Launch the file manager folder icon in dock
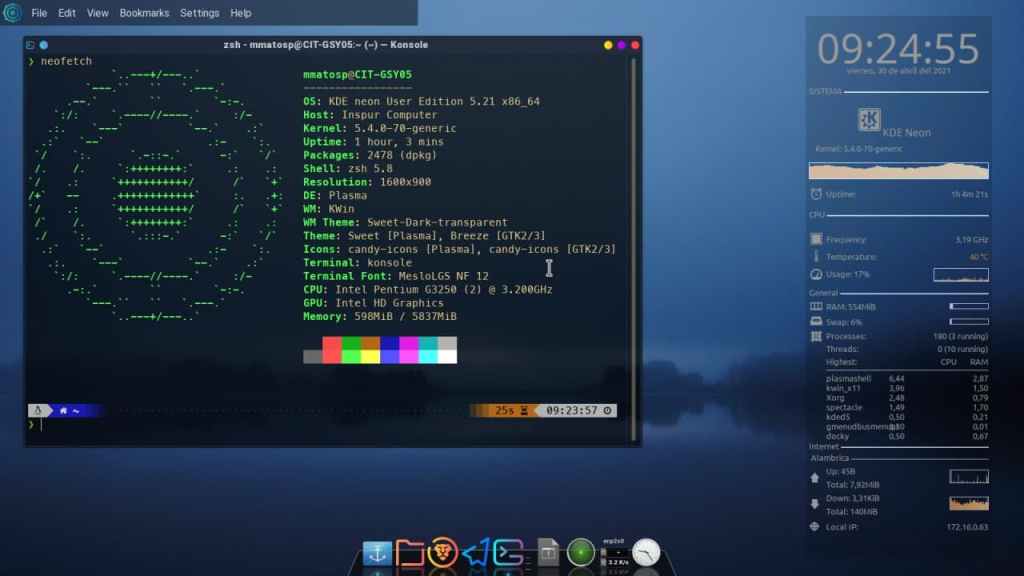Viewport: 1024px width, 576px height. coord(410,553)
